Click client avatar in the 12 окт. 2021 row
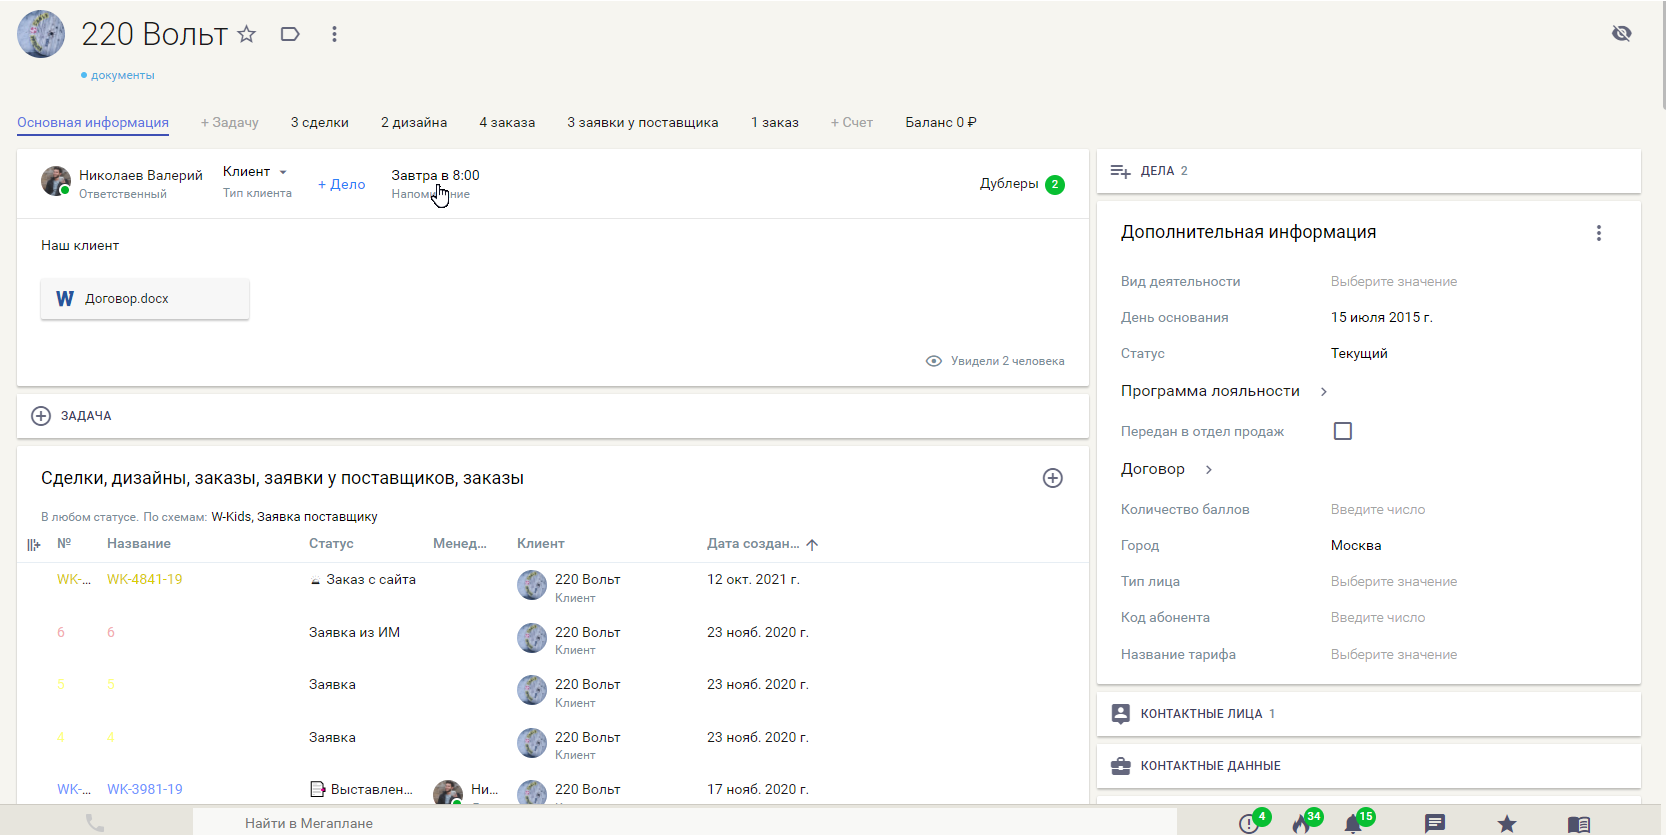 coord(532,586)
